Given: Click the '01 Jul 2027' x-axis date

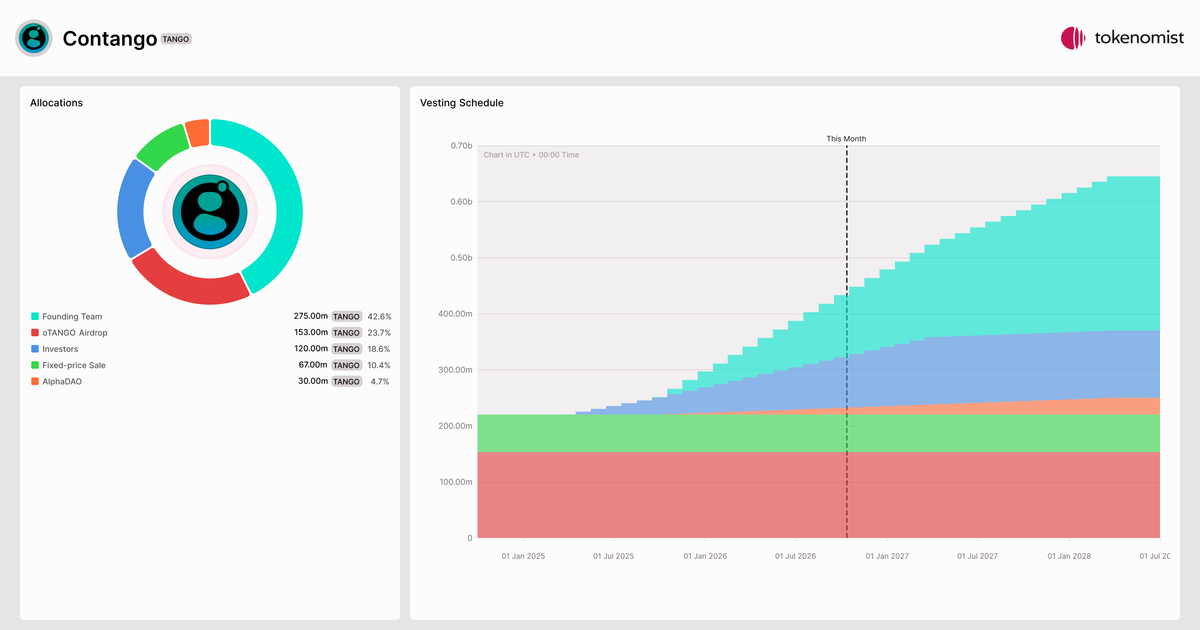Looking at the screenshot, I should pos(977,556).
